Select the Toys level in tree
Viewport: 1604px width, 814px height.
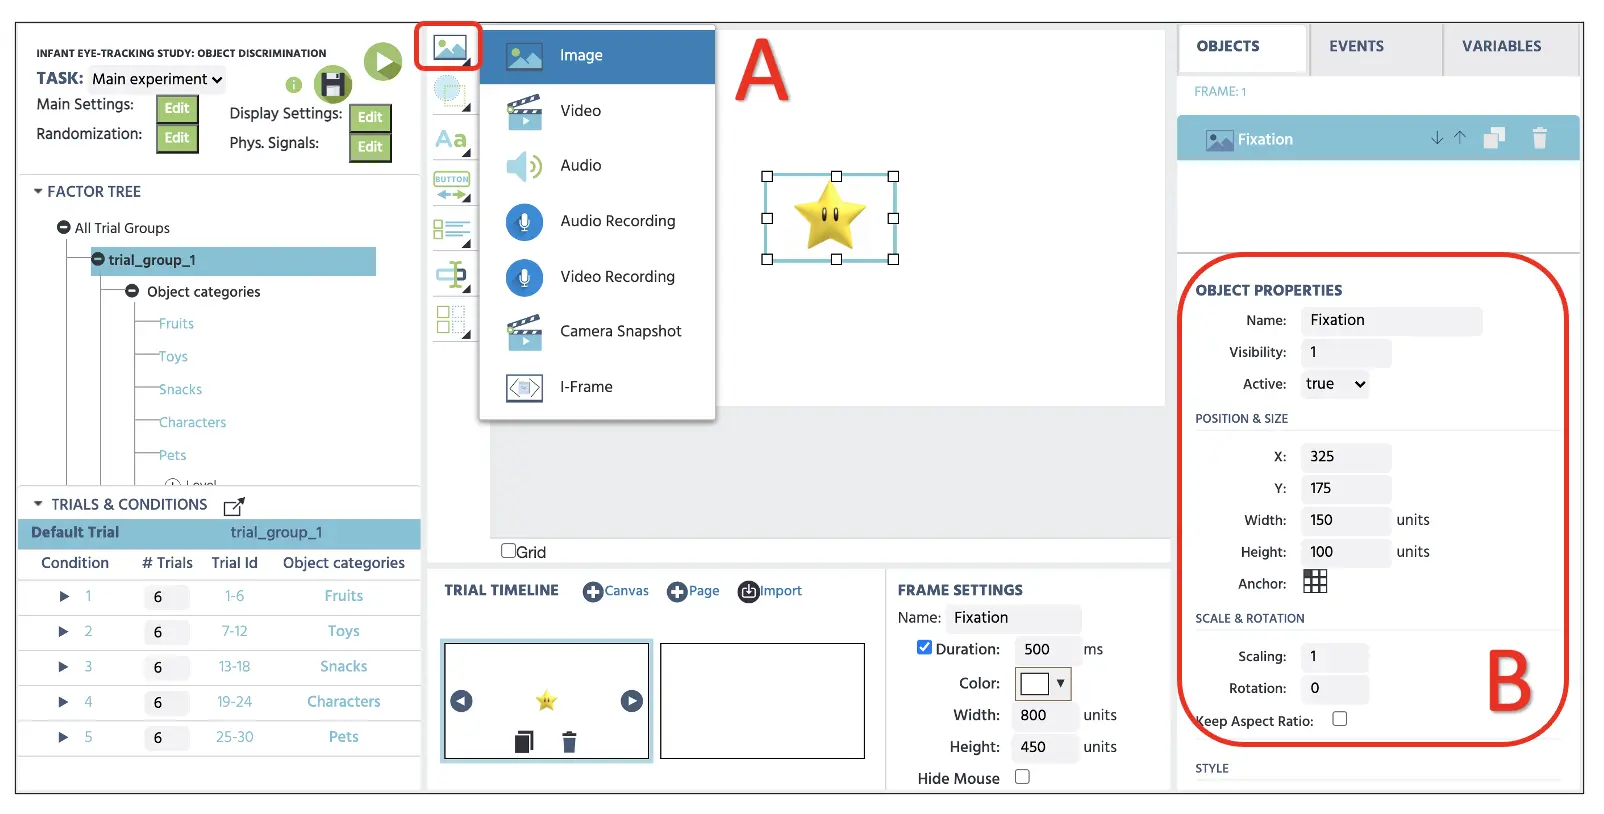(x=173, y=357)
